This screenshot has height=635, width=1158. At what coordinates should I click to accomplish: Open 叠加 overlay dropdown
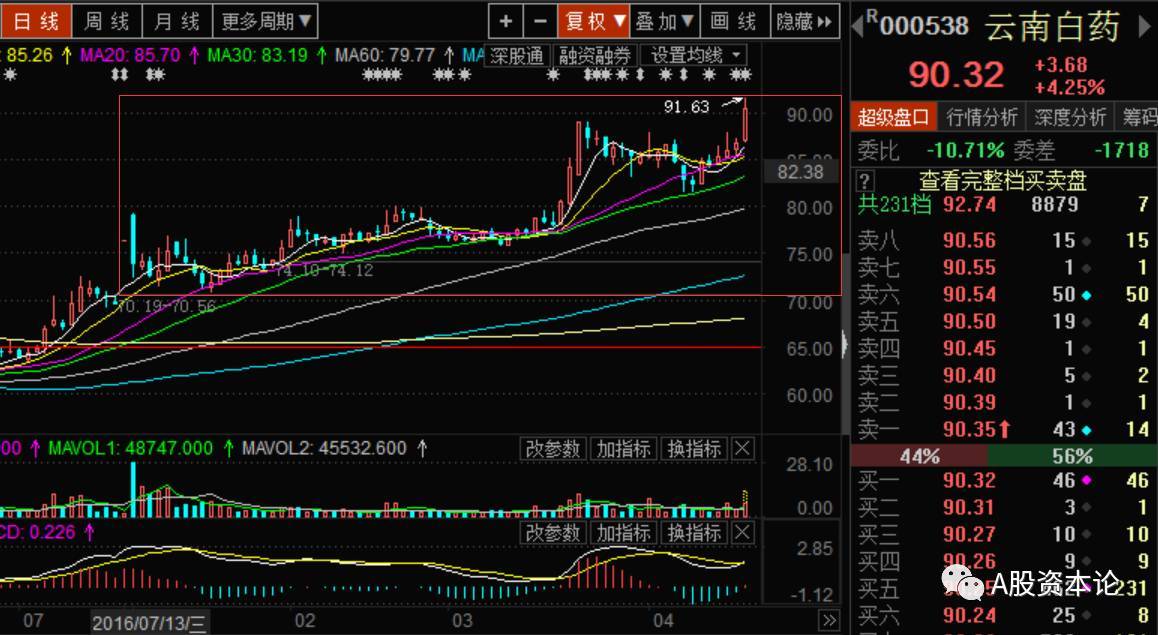[x=664, y=21]
